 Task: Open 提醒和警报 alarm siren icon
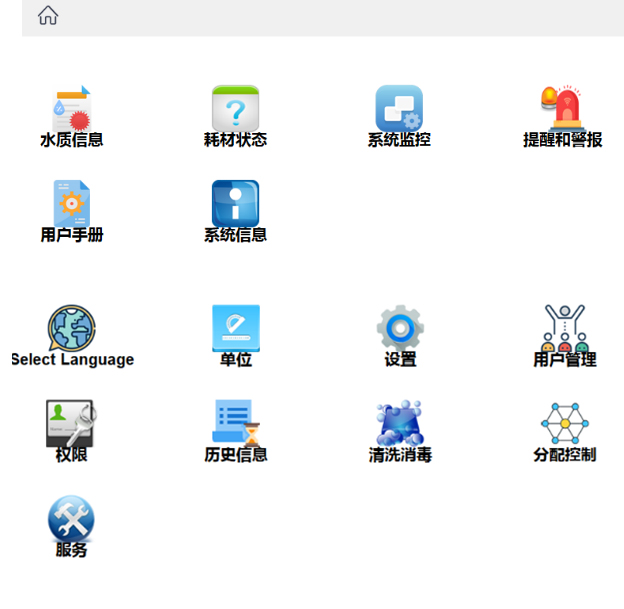(x=562, y=106)
